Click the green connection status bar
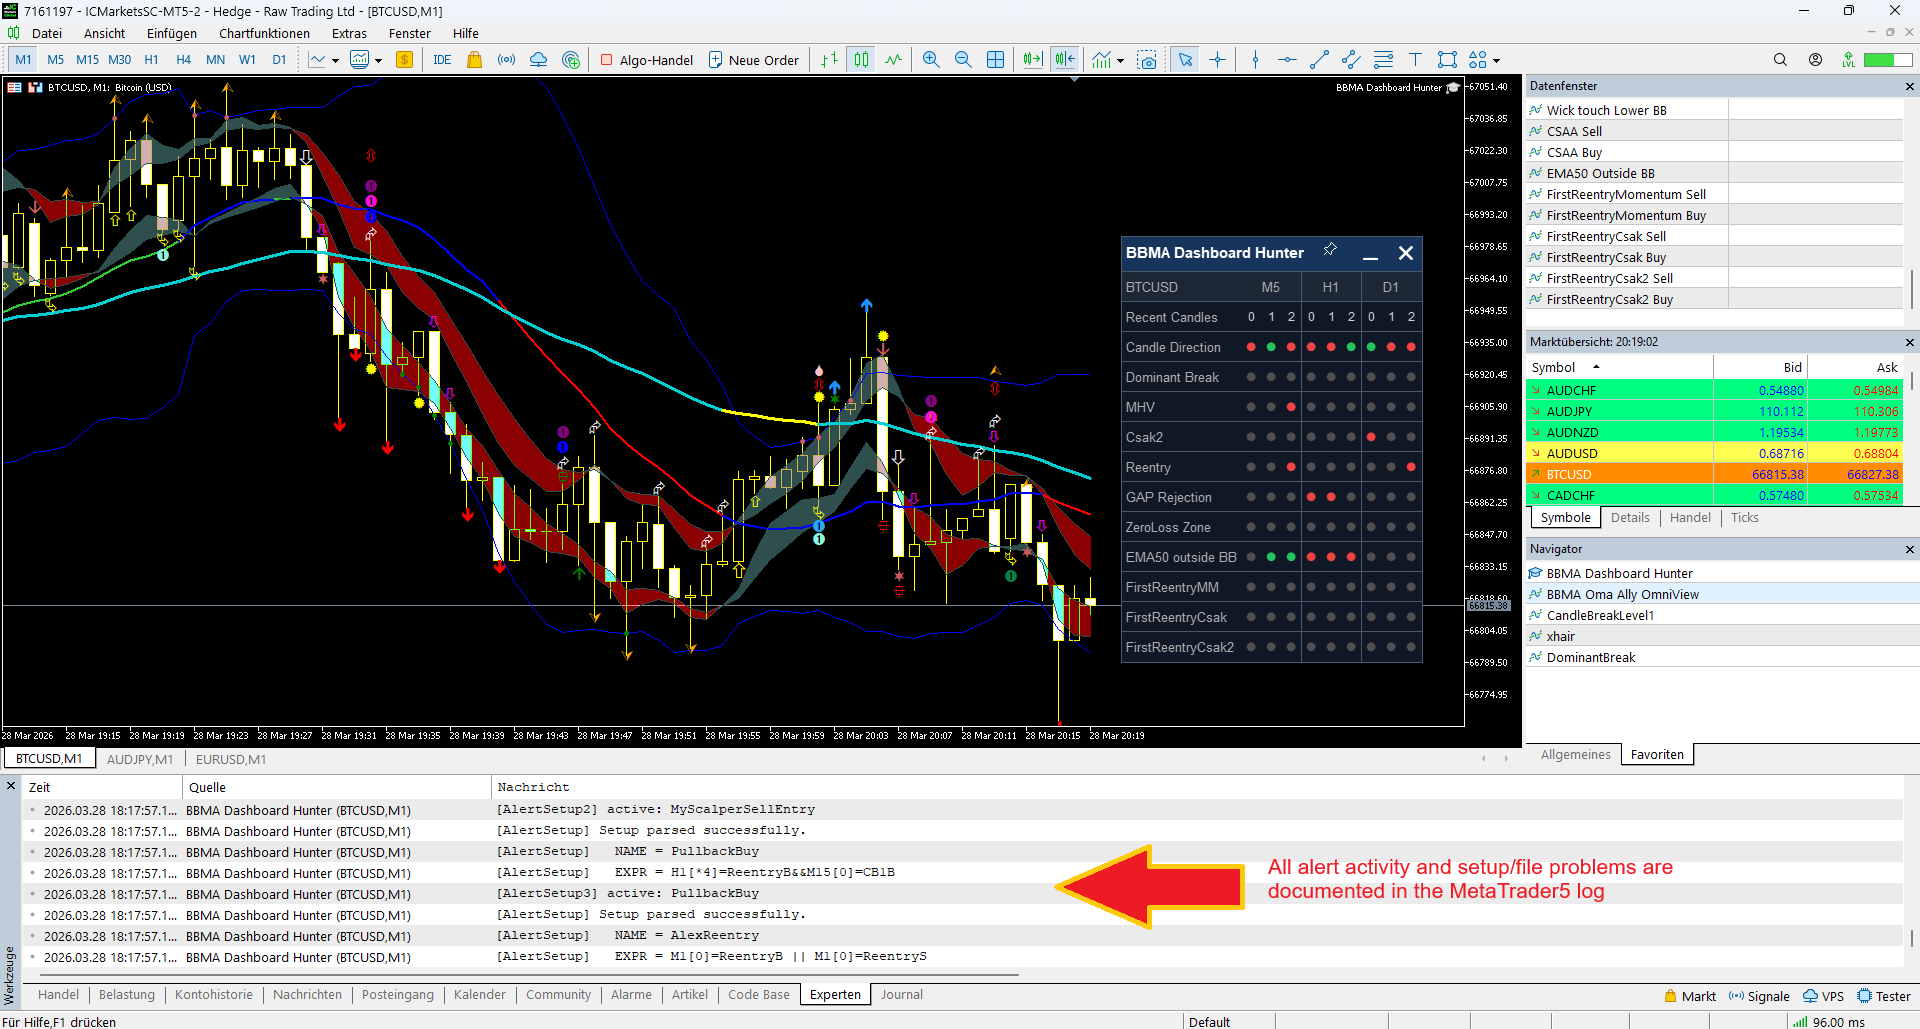Viewport: 1920px width, 1029px height. [x=1888, y=60]
